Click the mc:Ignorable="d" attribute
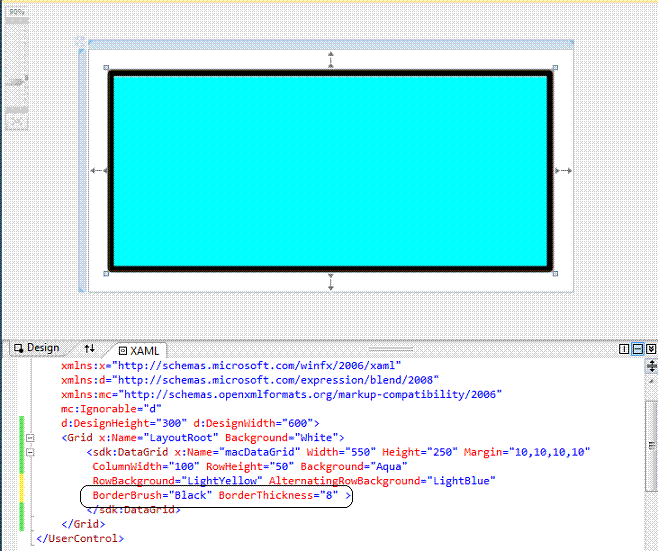Screen dimensions: 658x551 pos(111,409)
